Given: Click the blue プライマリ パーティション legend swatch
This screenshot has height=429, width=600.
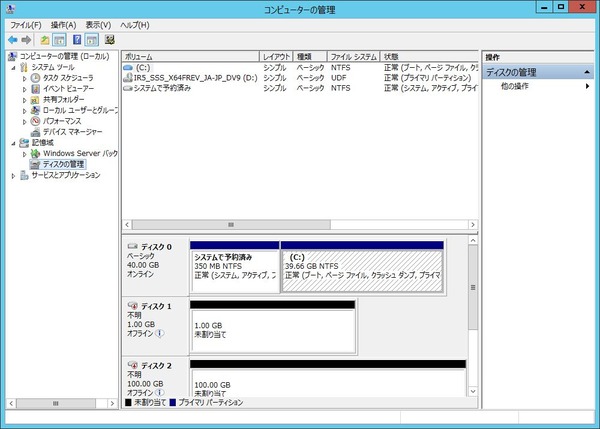Looking at the screenshot, I should point(173,403).
